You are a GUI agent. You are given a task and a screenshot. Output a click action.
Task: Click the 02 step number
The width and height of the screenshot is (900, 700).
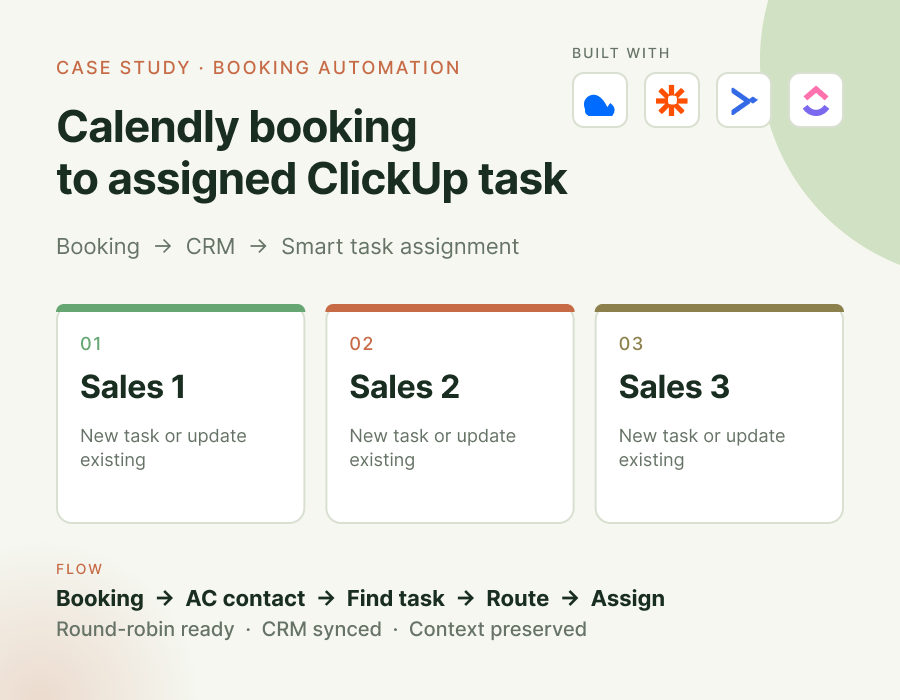click(362, 344)
